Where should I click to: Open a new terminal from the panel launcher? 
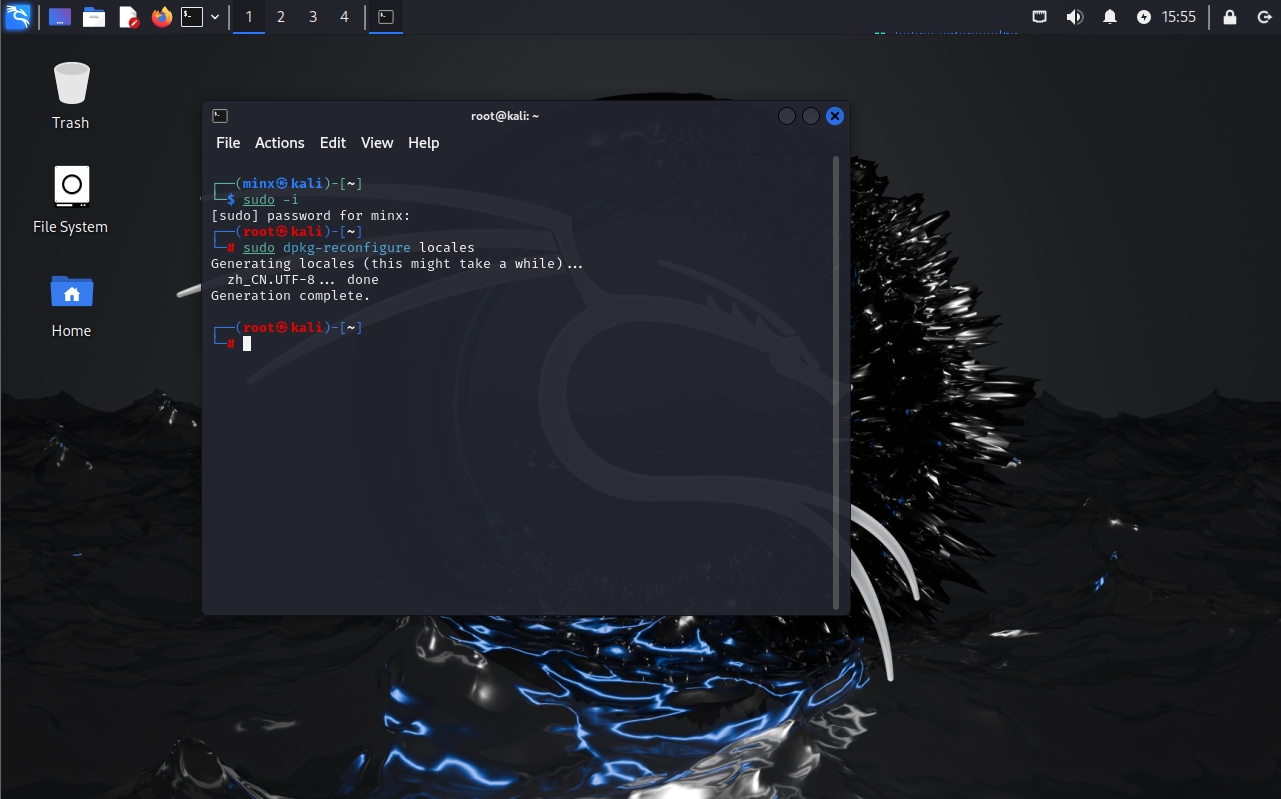pos(191,17)
